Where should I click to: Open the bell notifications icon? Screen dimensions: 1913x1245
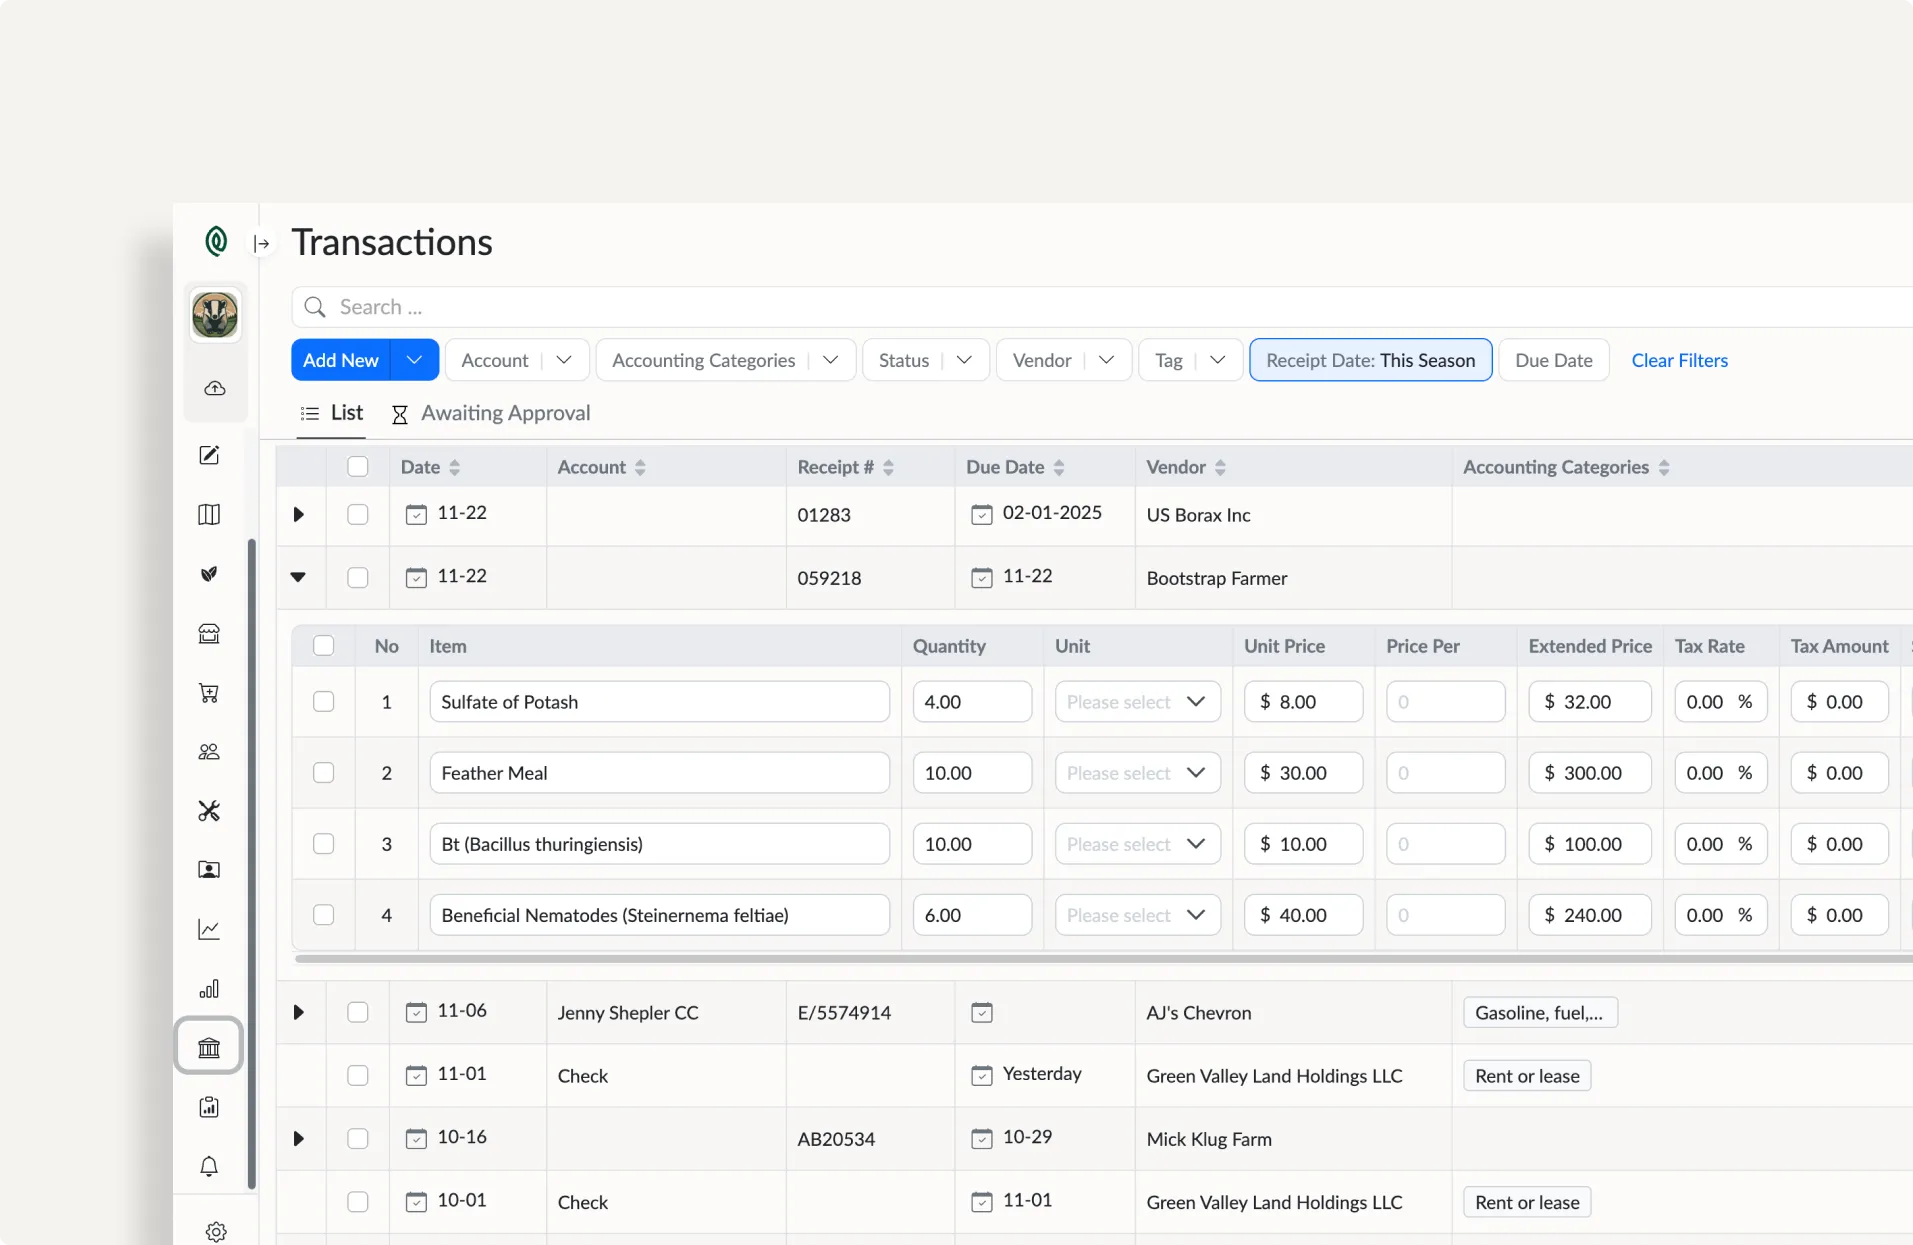pos(208,1166)
